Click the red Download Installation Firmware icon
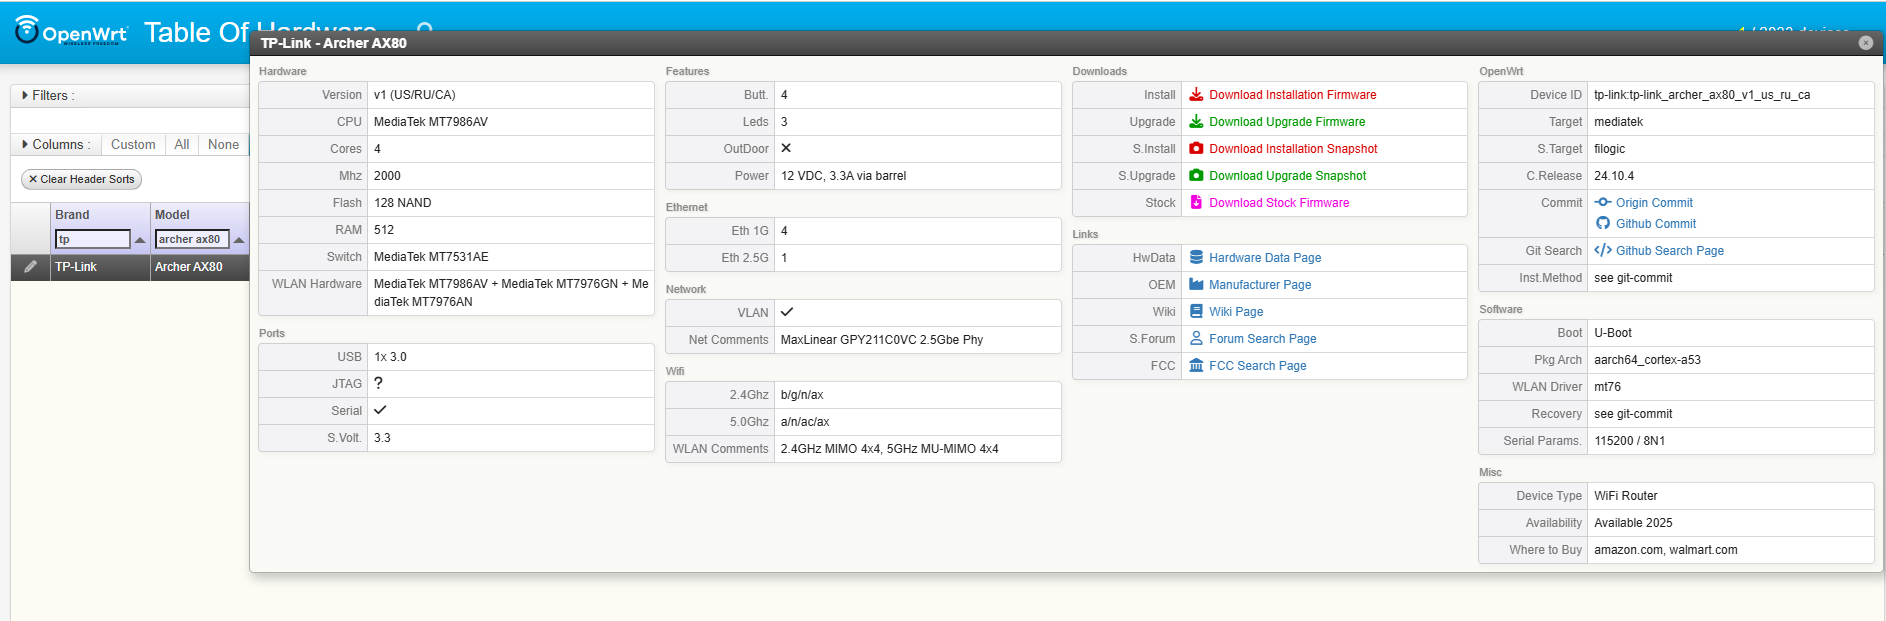This screenshot has width=1886, height=621. (x=1196, y=95)
